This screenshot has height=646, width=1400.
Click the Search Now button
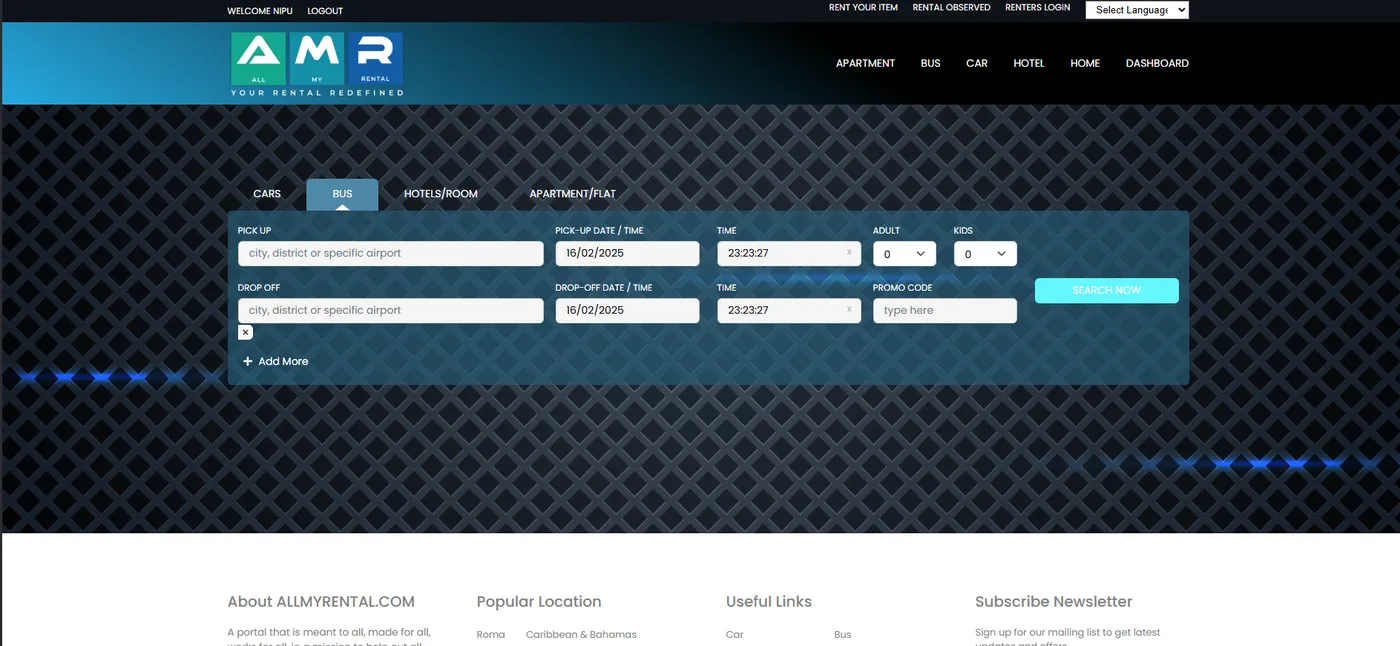click(x=1107, y=290)
